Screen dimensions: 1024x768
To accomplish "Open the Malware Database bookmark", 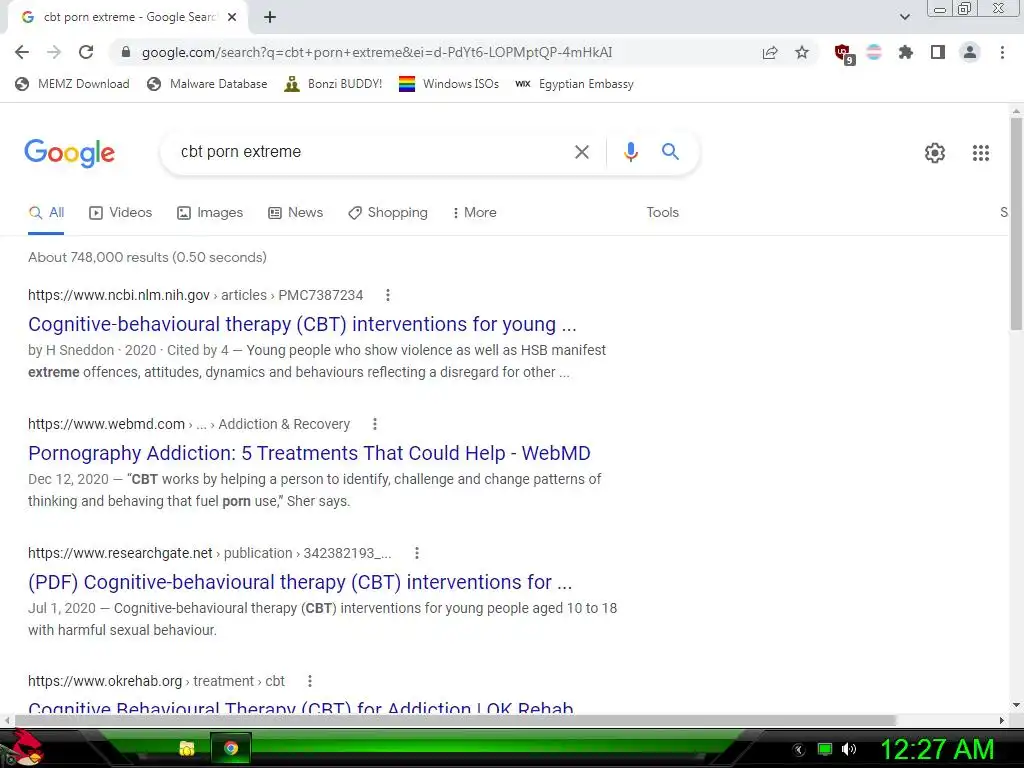I will (x=207, y=84).
